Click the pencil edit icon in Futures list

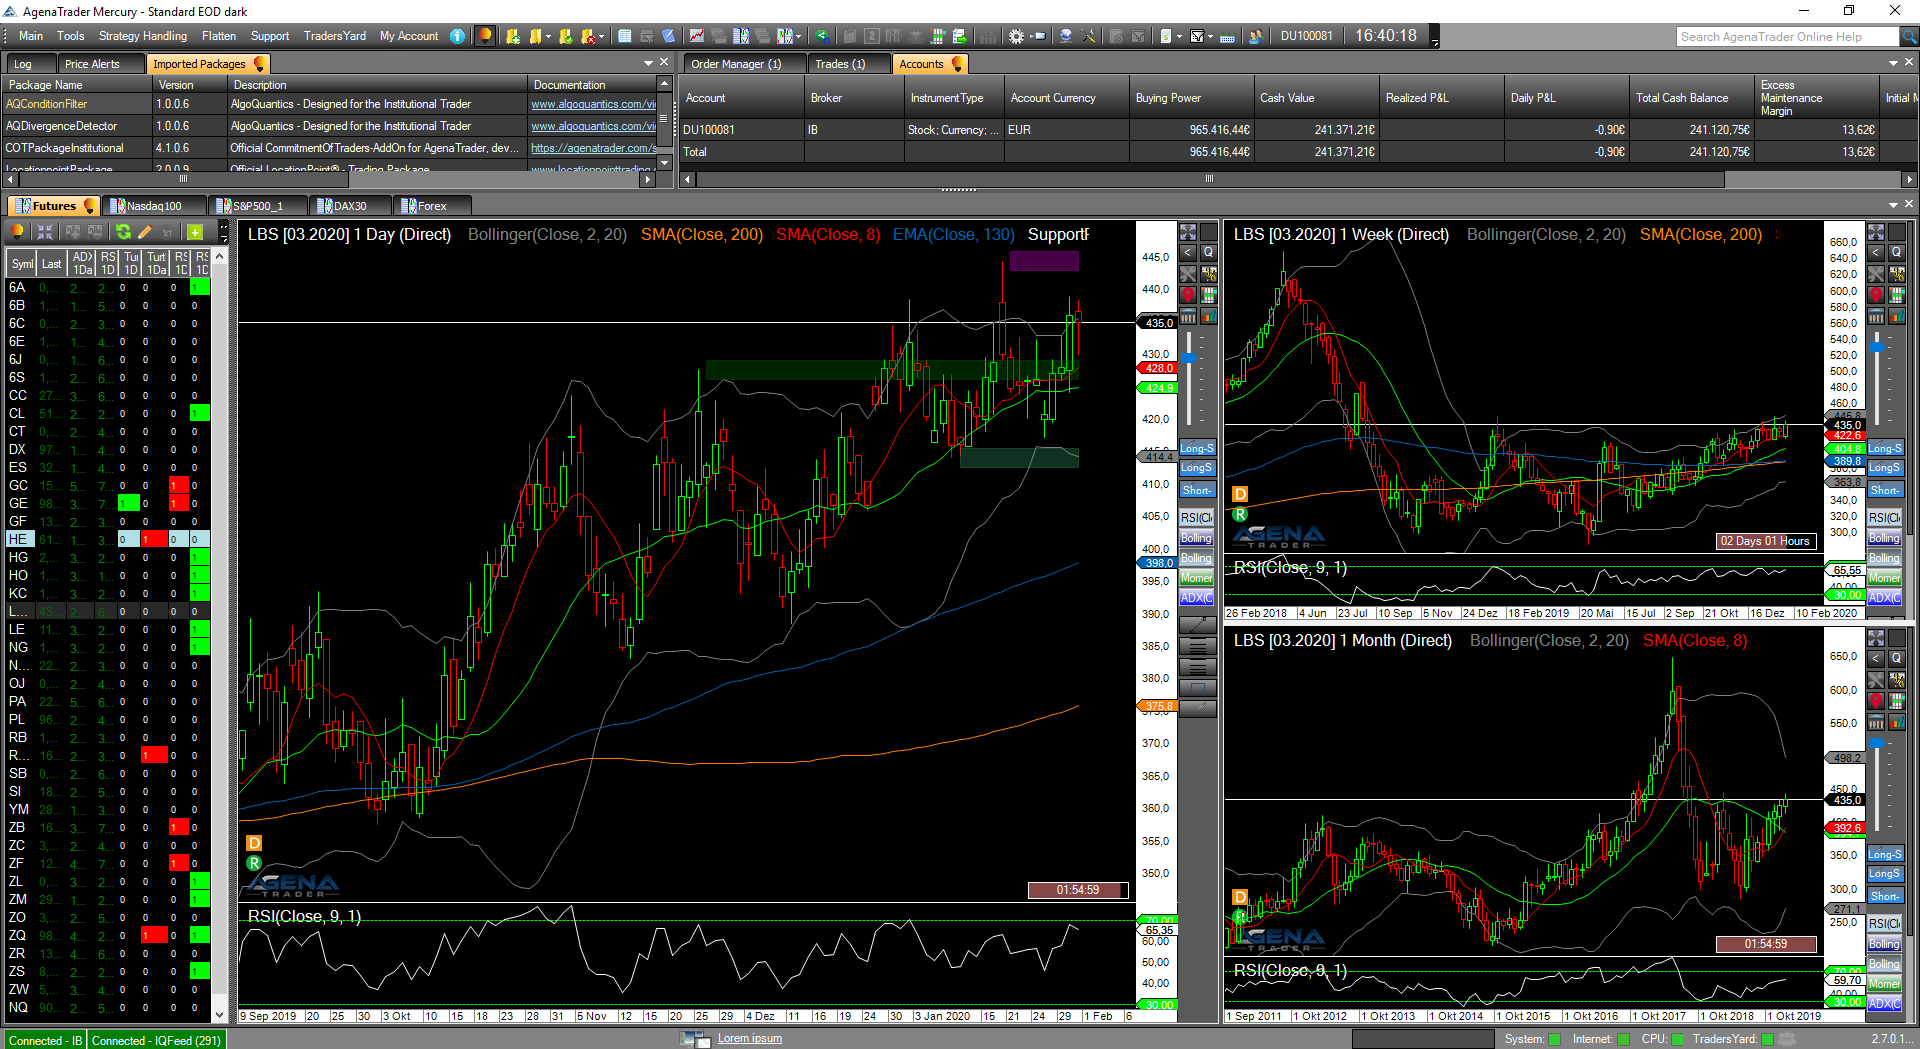145,232
